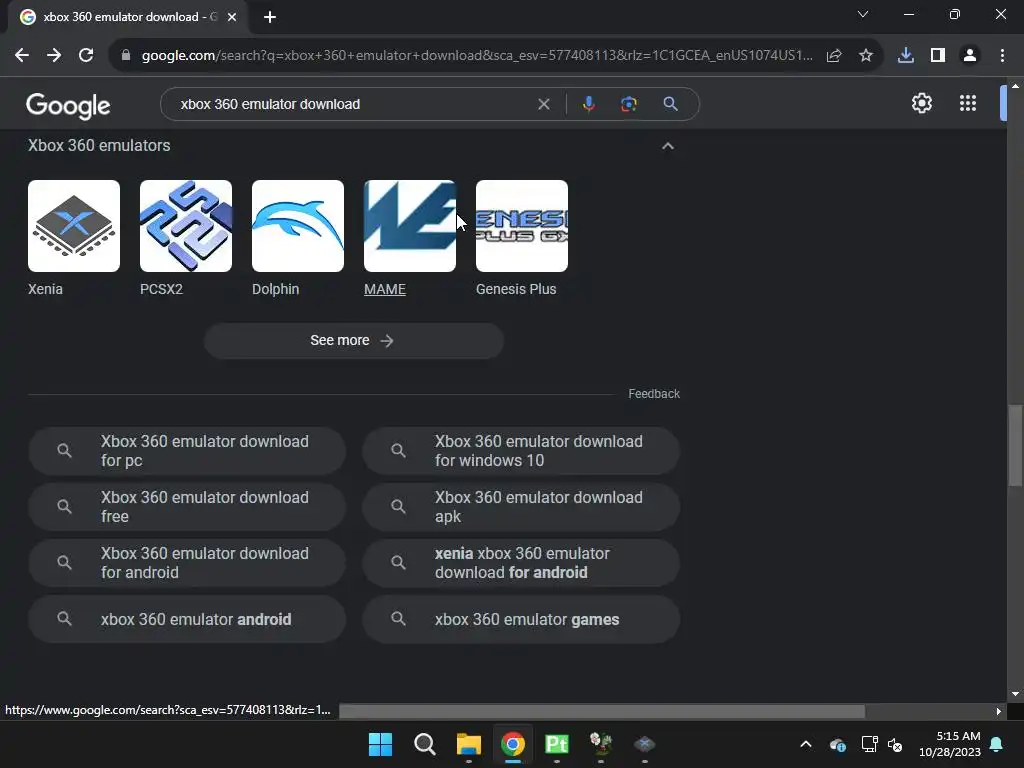
Task: Bookmark this tab with the star
Action: click(866, 56)
